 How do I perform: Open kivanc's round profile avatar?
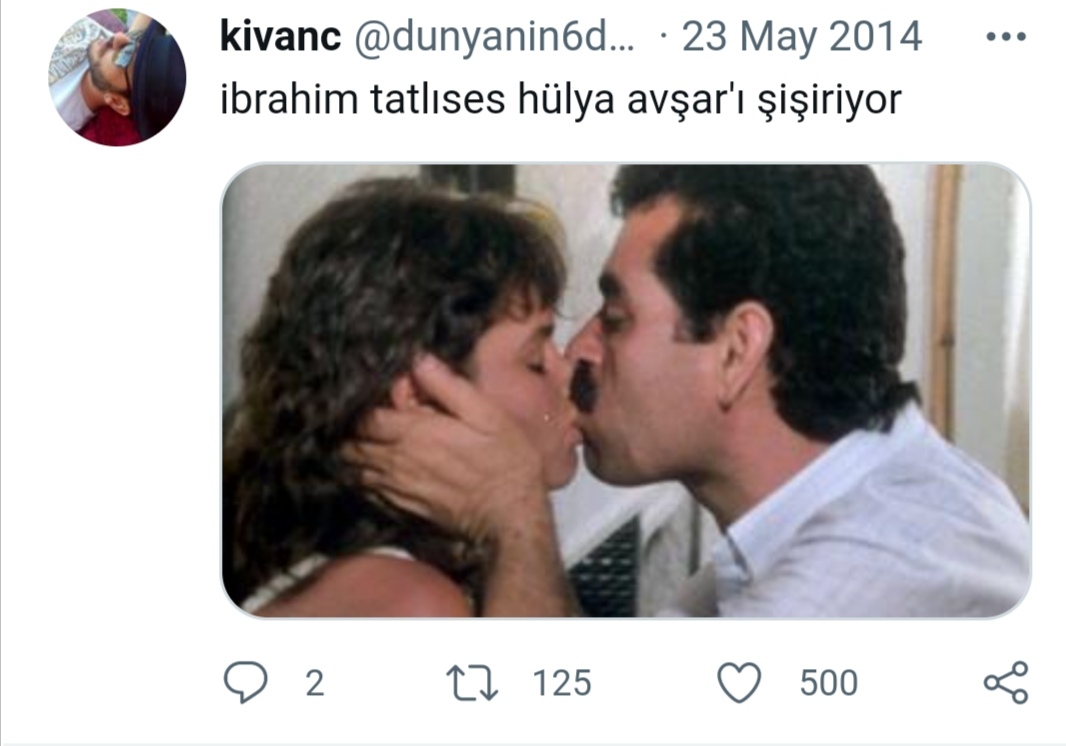coord(117,77)
